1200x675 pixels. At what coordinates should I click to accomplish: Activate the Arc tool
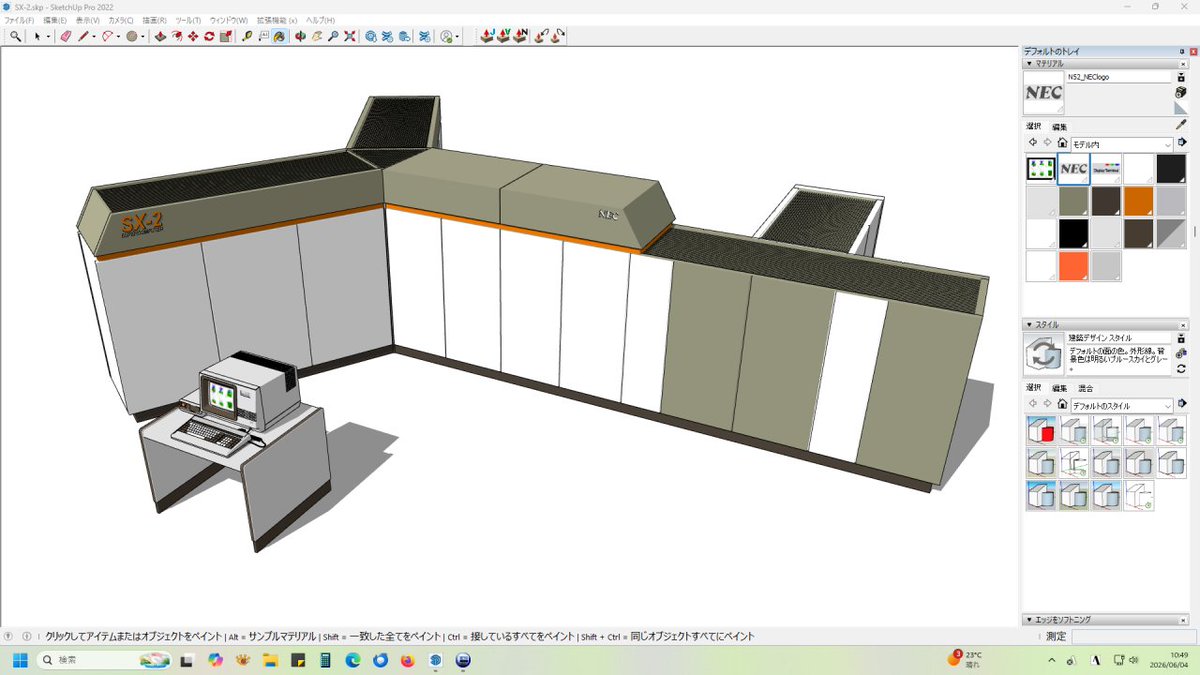[107, 36]
